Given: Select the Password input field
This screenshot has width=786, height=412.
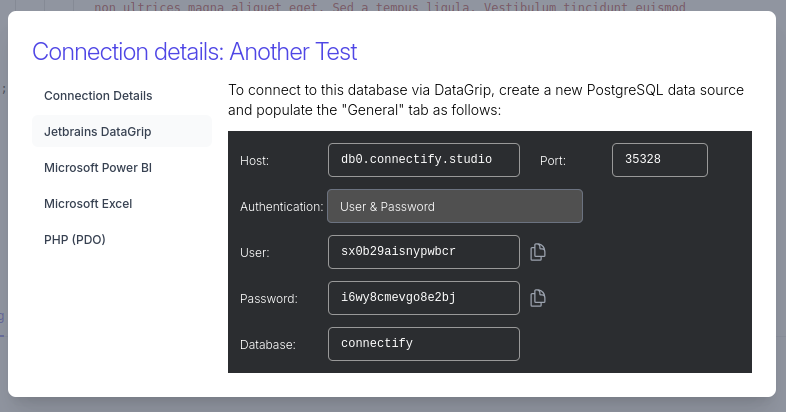Looking at the screenshot, I should click(x=424, y=298).
